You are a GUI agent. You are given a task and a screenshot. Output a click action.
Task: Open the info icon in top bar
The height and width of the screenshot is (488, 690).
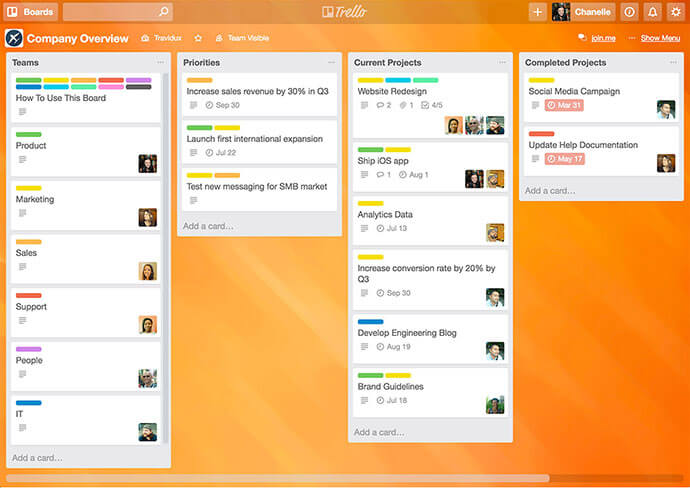tap(629, 12)
